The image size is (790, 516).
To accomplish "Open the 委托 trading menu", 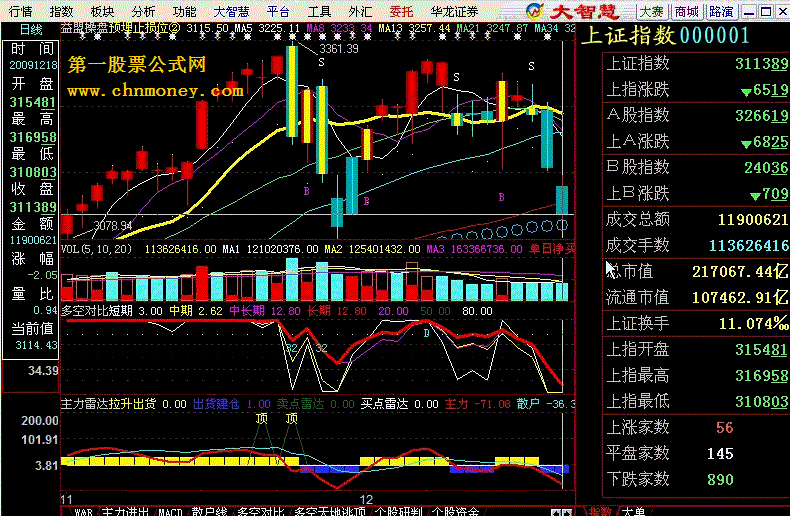I will 402,11.
